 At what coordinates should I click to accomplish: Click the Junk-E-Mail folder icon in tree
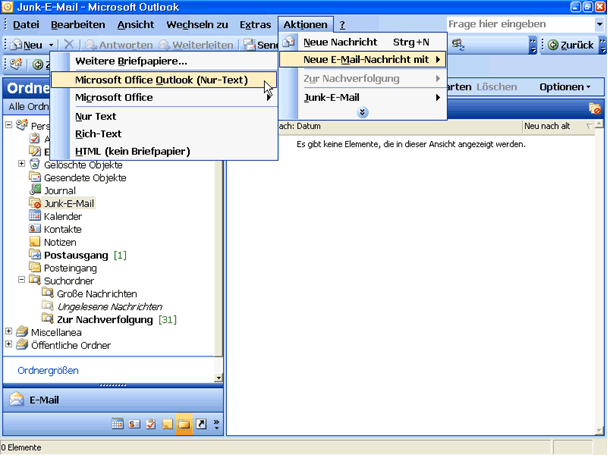click(x=35, y=203)
